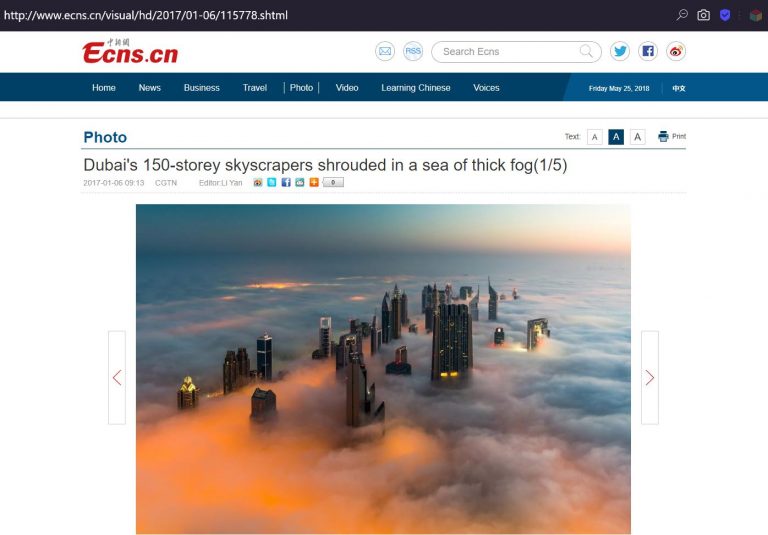Click the share count box showing 0

333,182
